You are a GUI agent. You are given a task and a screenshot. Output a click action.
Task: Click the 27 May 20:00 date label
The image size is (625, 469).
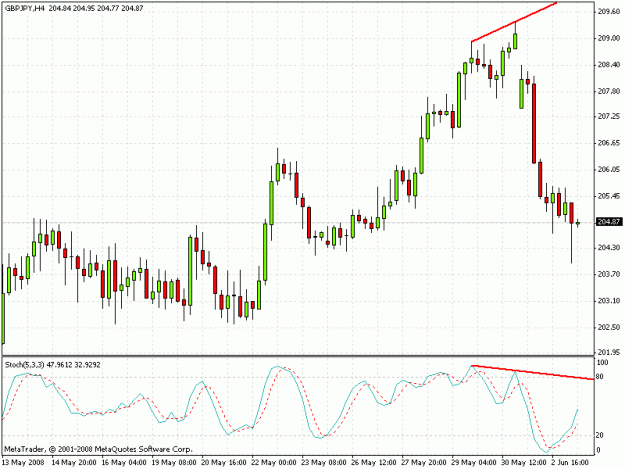point(424,463)
